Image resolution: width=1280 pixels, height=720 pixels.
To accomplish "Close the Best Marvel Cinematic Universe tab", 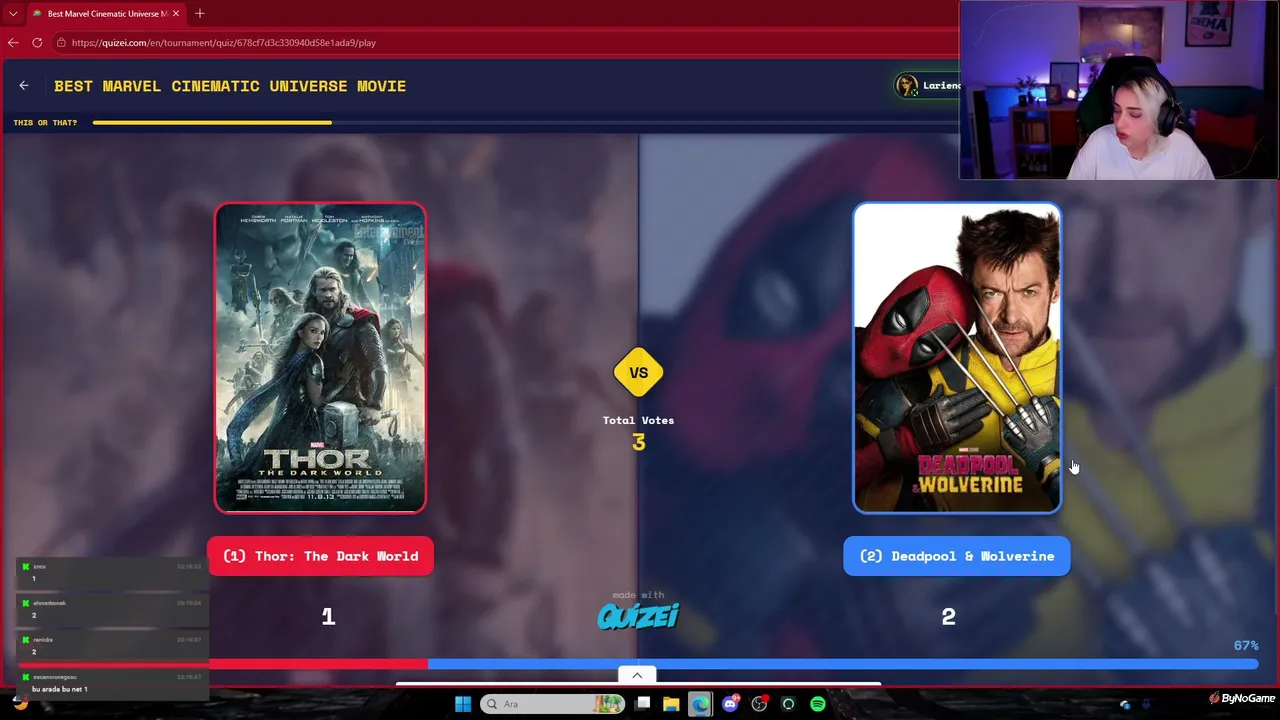I will pyautogui.click(x=176, y=13).
